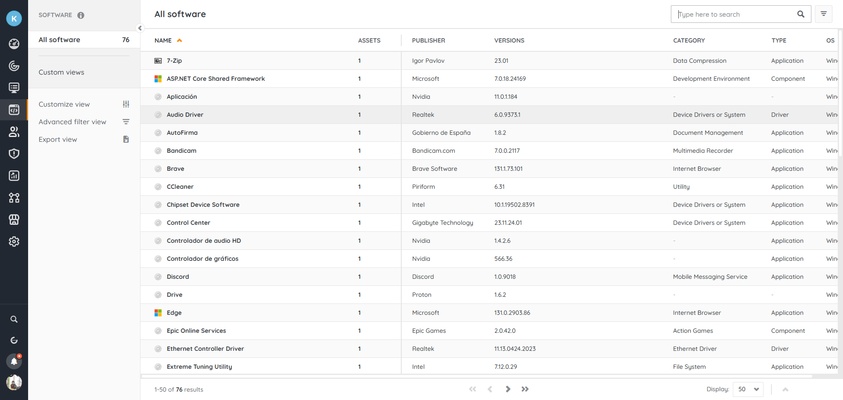Open the settings gear icon in sidebar

14,241
